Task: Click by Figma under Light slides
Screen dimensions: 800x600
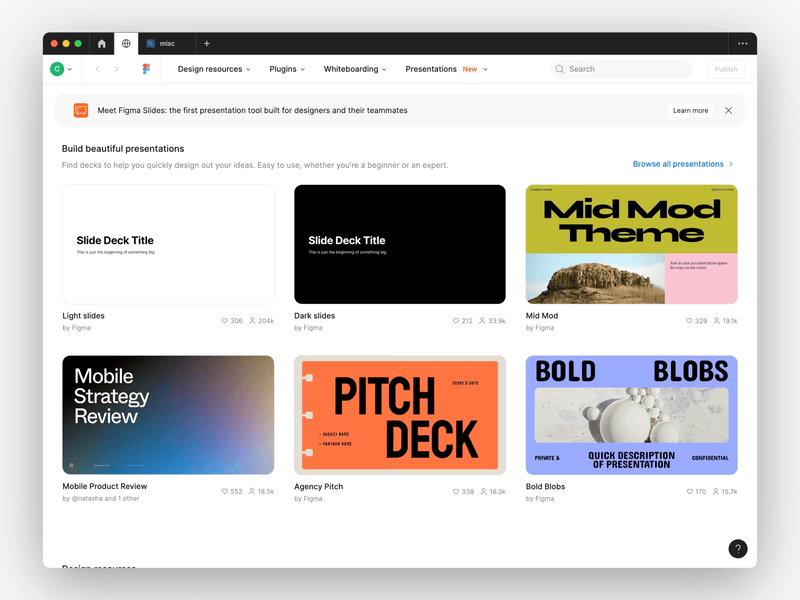Action: (x=77, y=328)
